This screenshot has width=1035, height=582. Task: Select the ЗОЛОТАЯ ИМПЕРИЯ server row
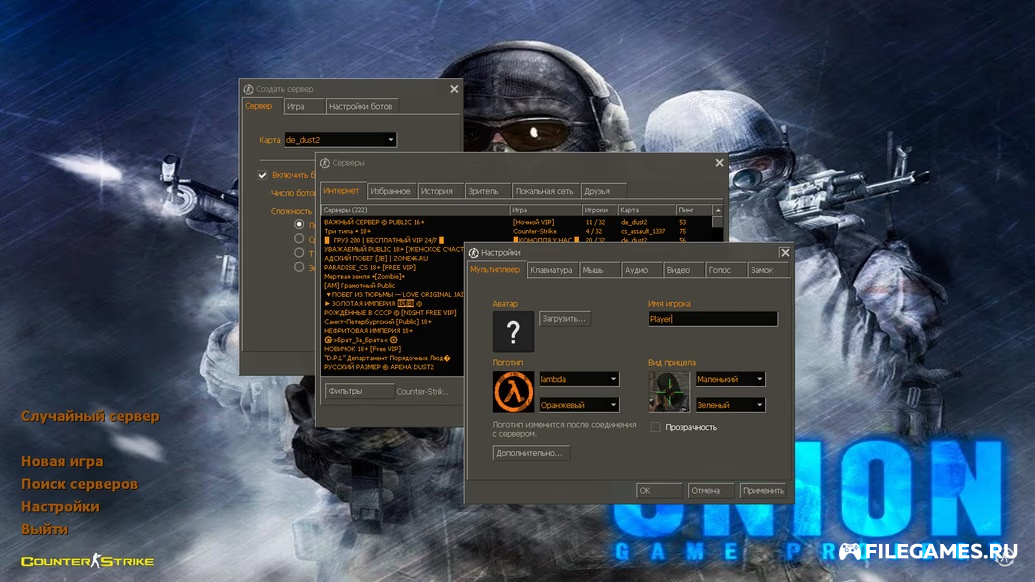click(393, 304)
